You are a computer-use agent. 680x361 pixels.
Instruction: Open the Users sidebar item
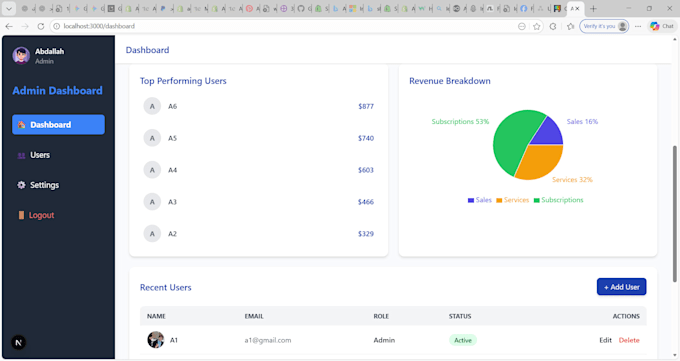(58, 155)
